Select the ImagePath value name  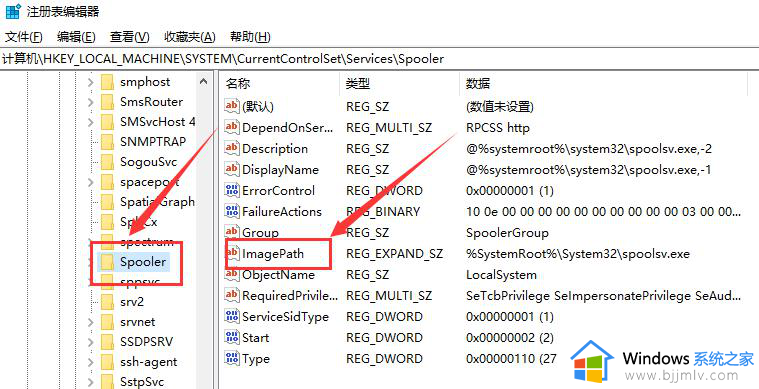click(x=273, y=253)
